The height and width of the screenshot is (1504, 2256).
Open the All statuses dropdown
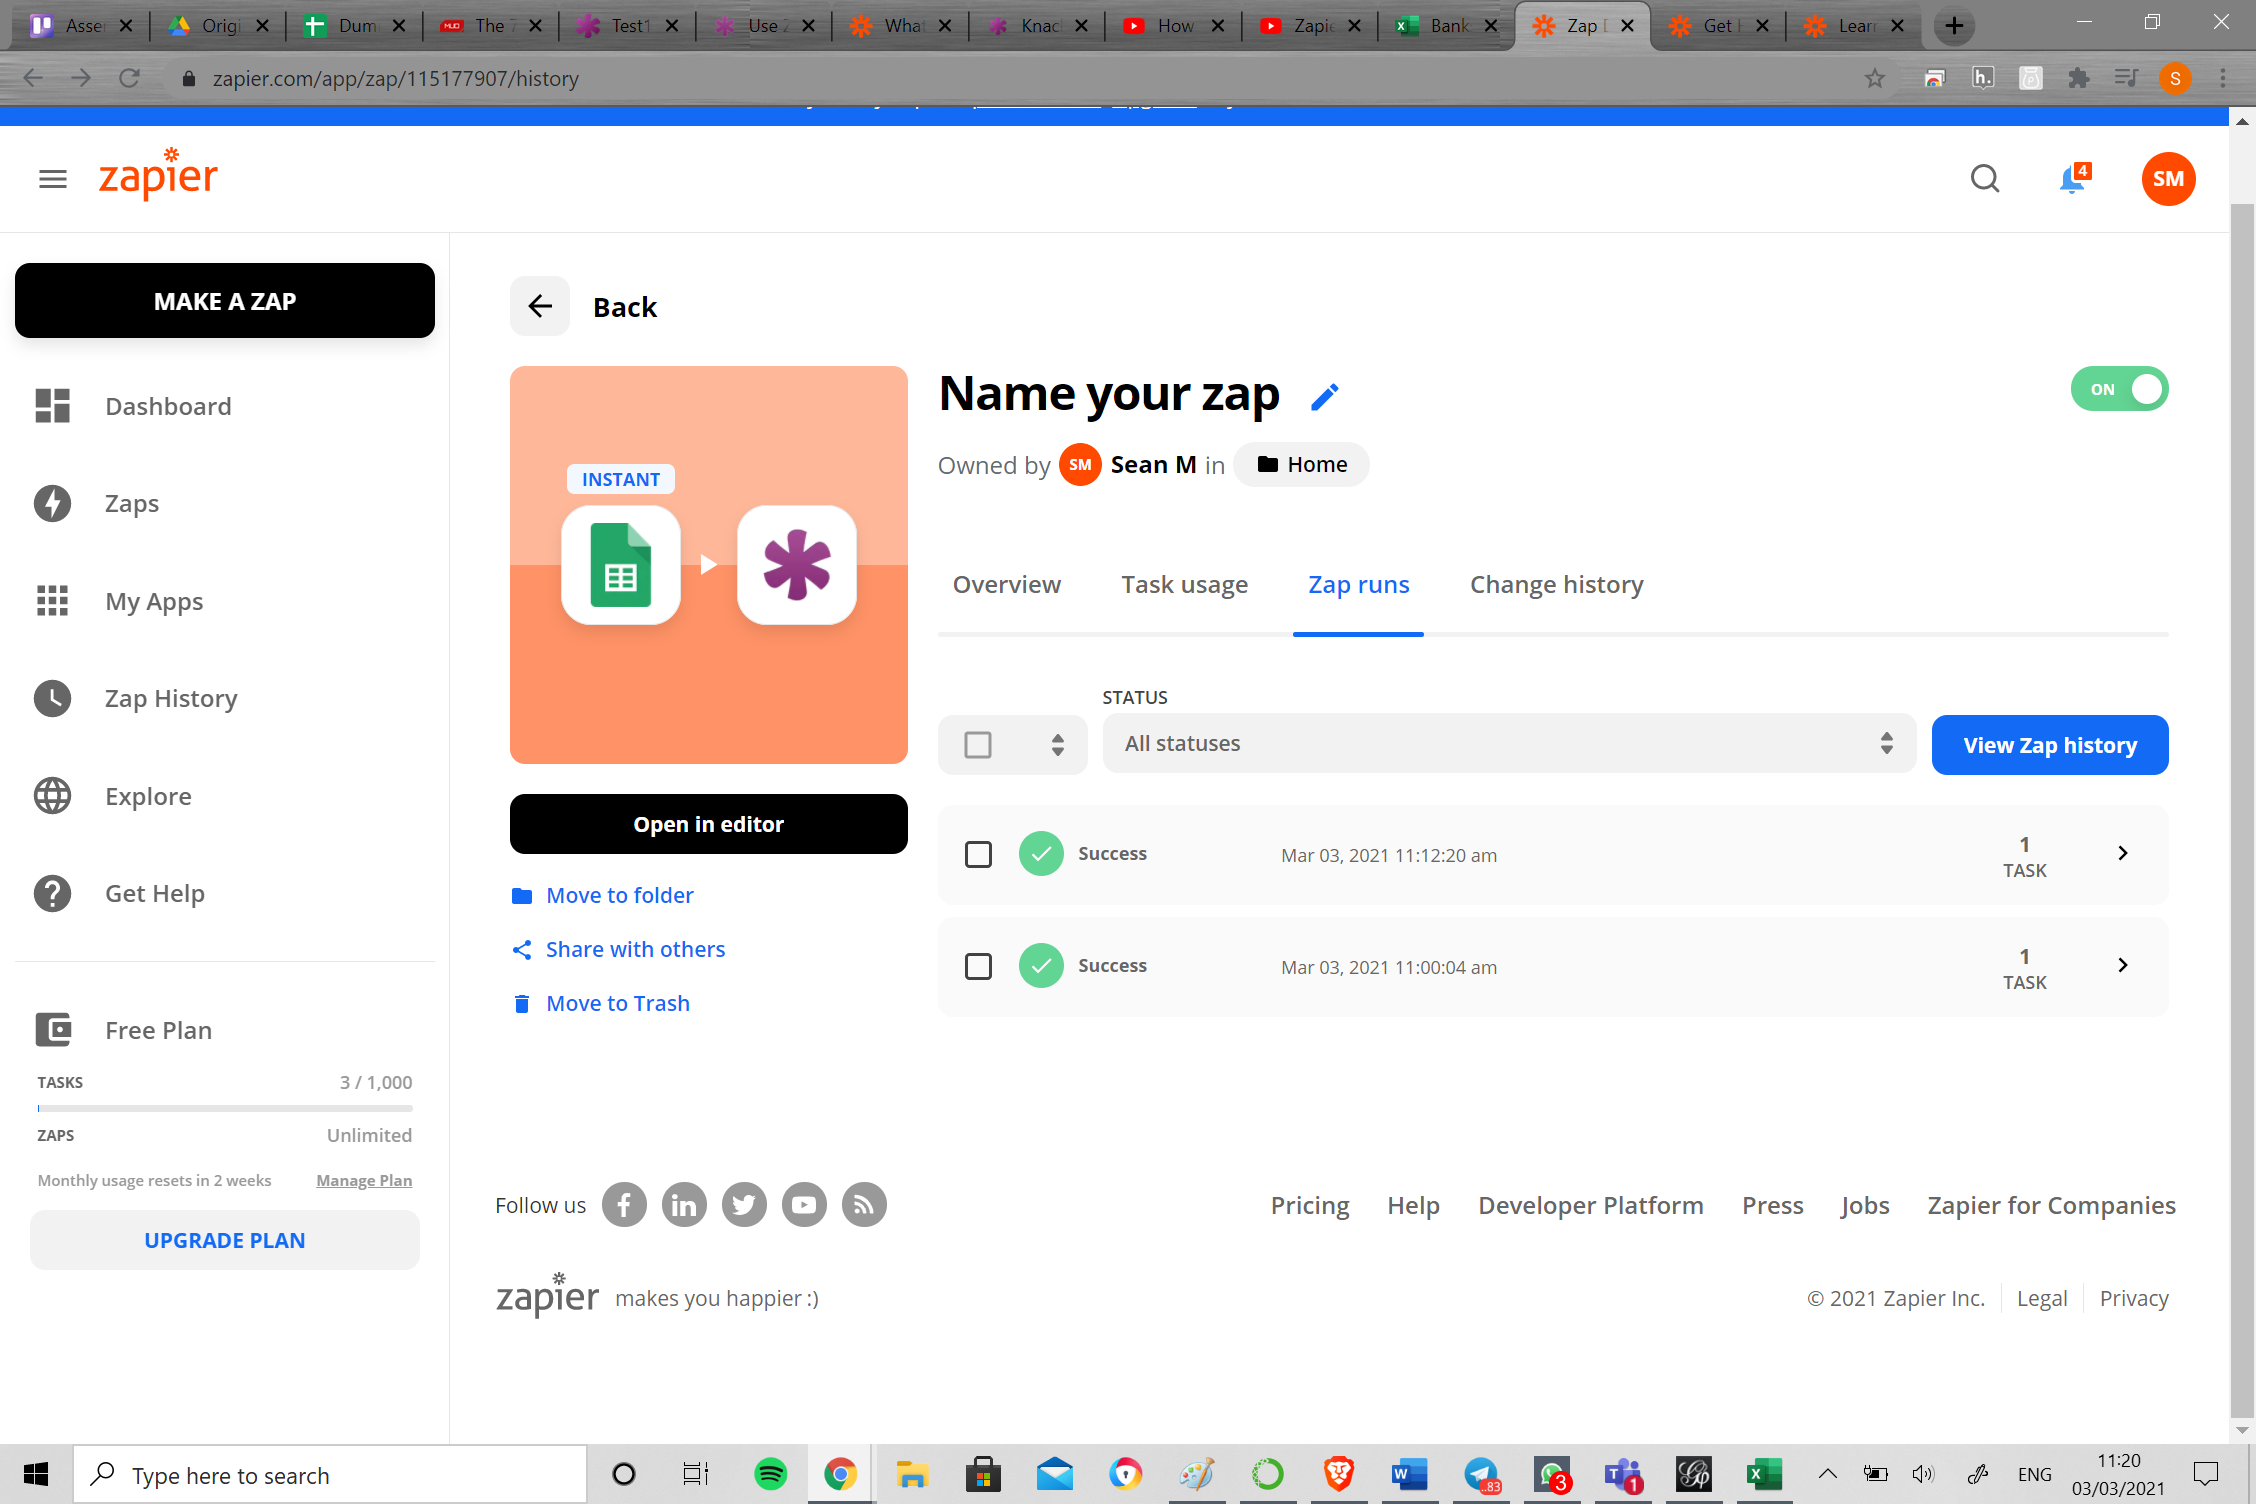1509,743
